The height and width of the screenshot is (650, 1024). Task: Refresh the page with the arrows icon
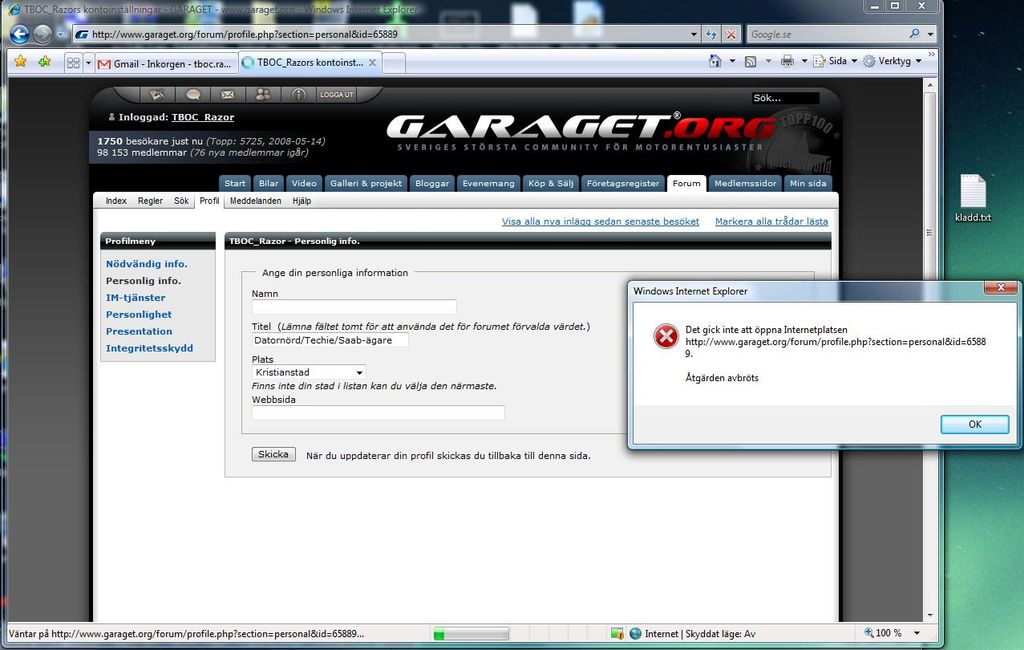click(x=711, y=34)
